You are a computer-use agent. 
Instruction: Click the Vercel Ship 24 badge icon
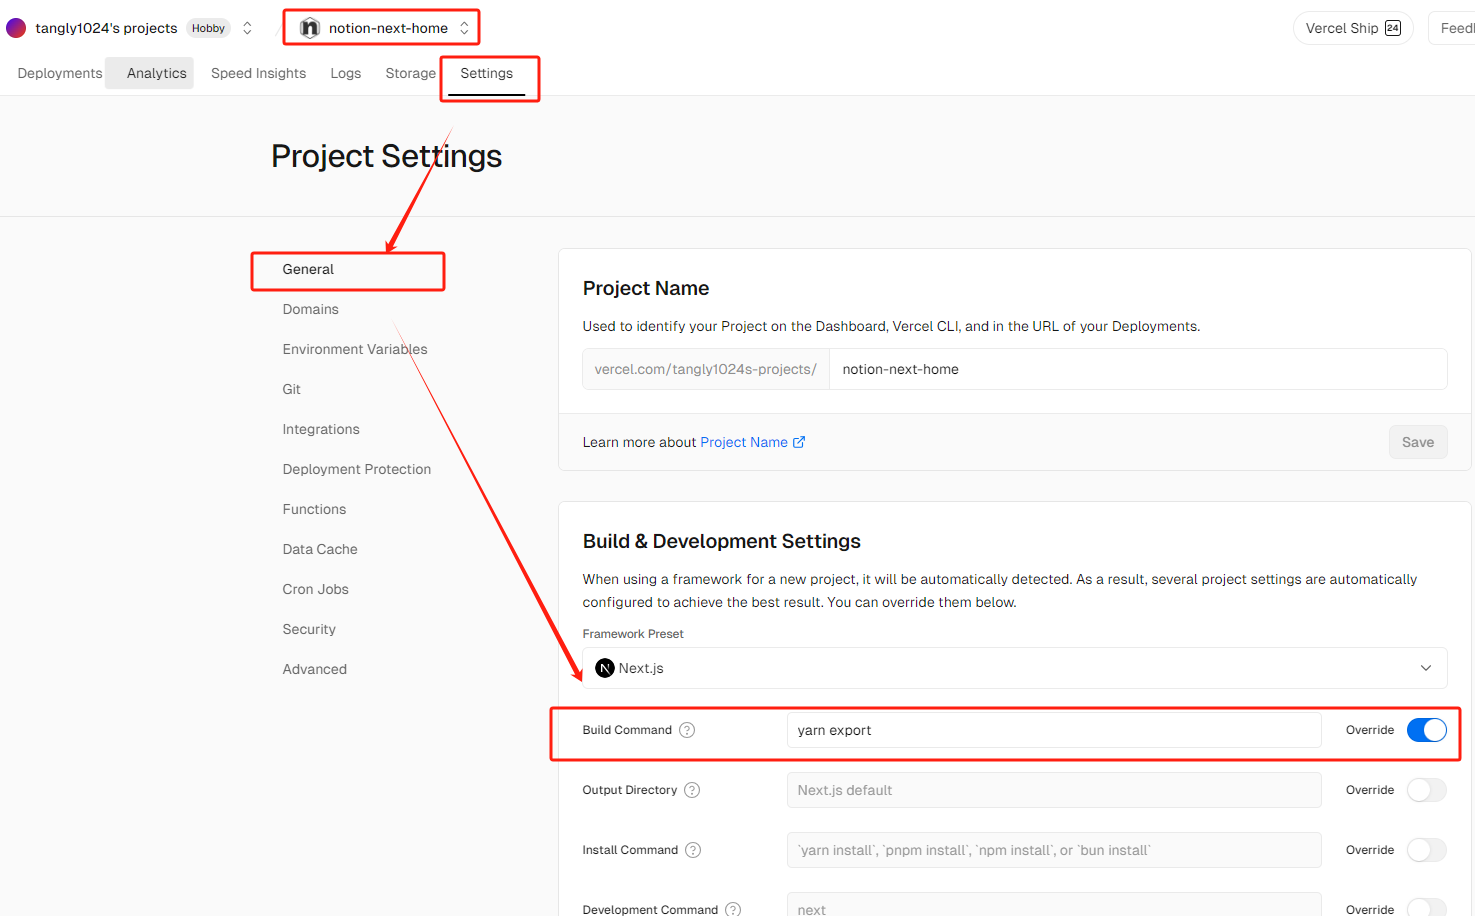(1393, 28)
